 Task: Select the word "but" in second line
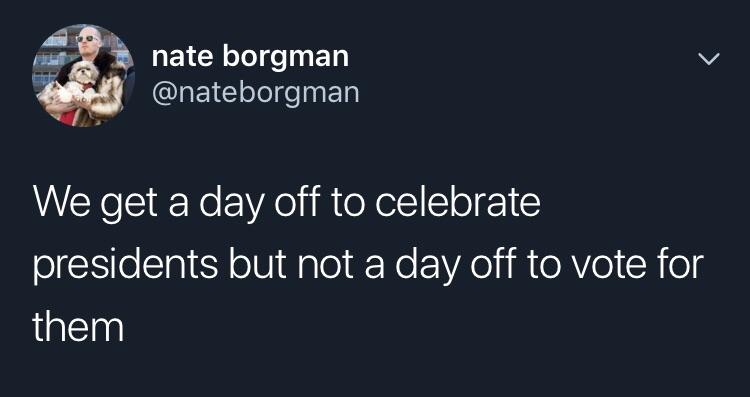259,265
